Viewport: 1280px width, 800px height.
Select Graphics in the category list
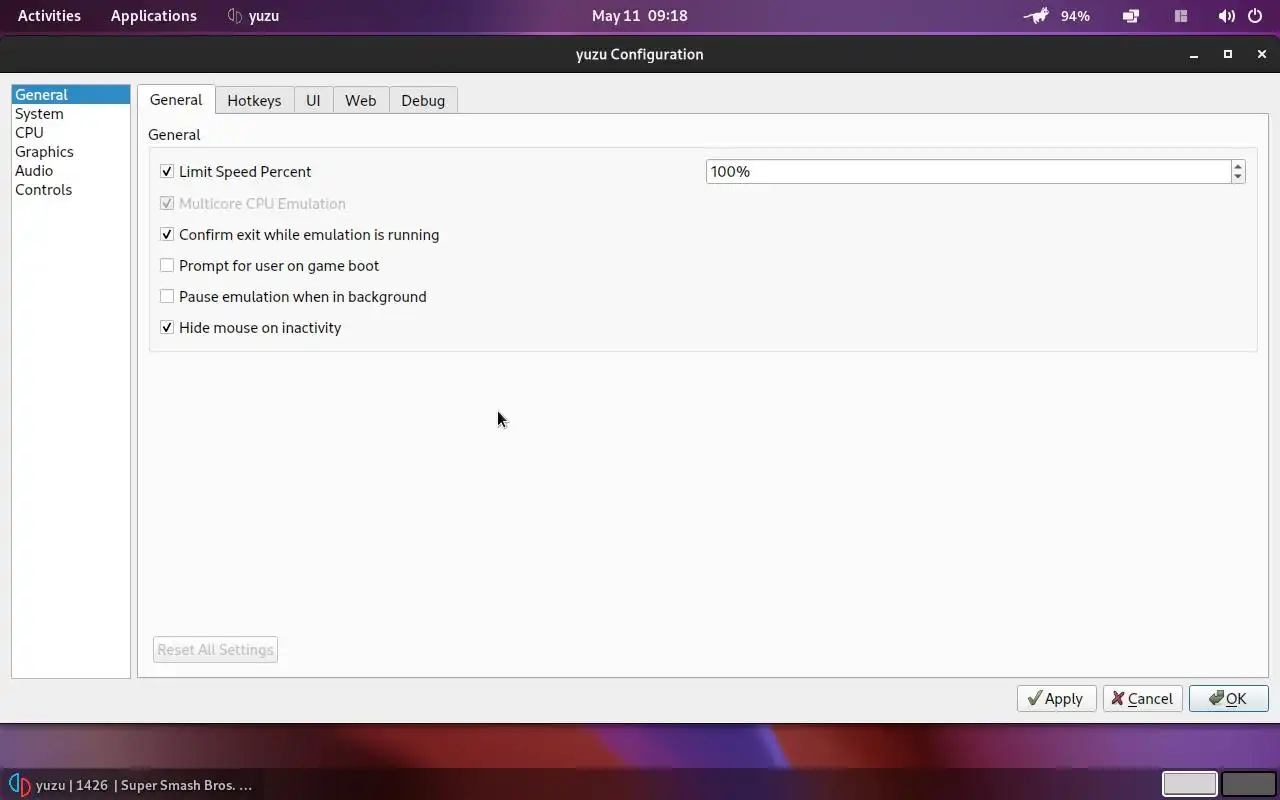[71, 152]
